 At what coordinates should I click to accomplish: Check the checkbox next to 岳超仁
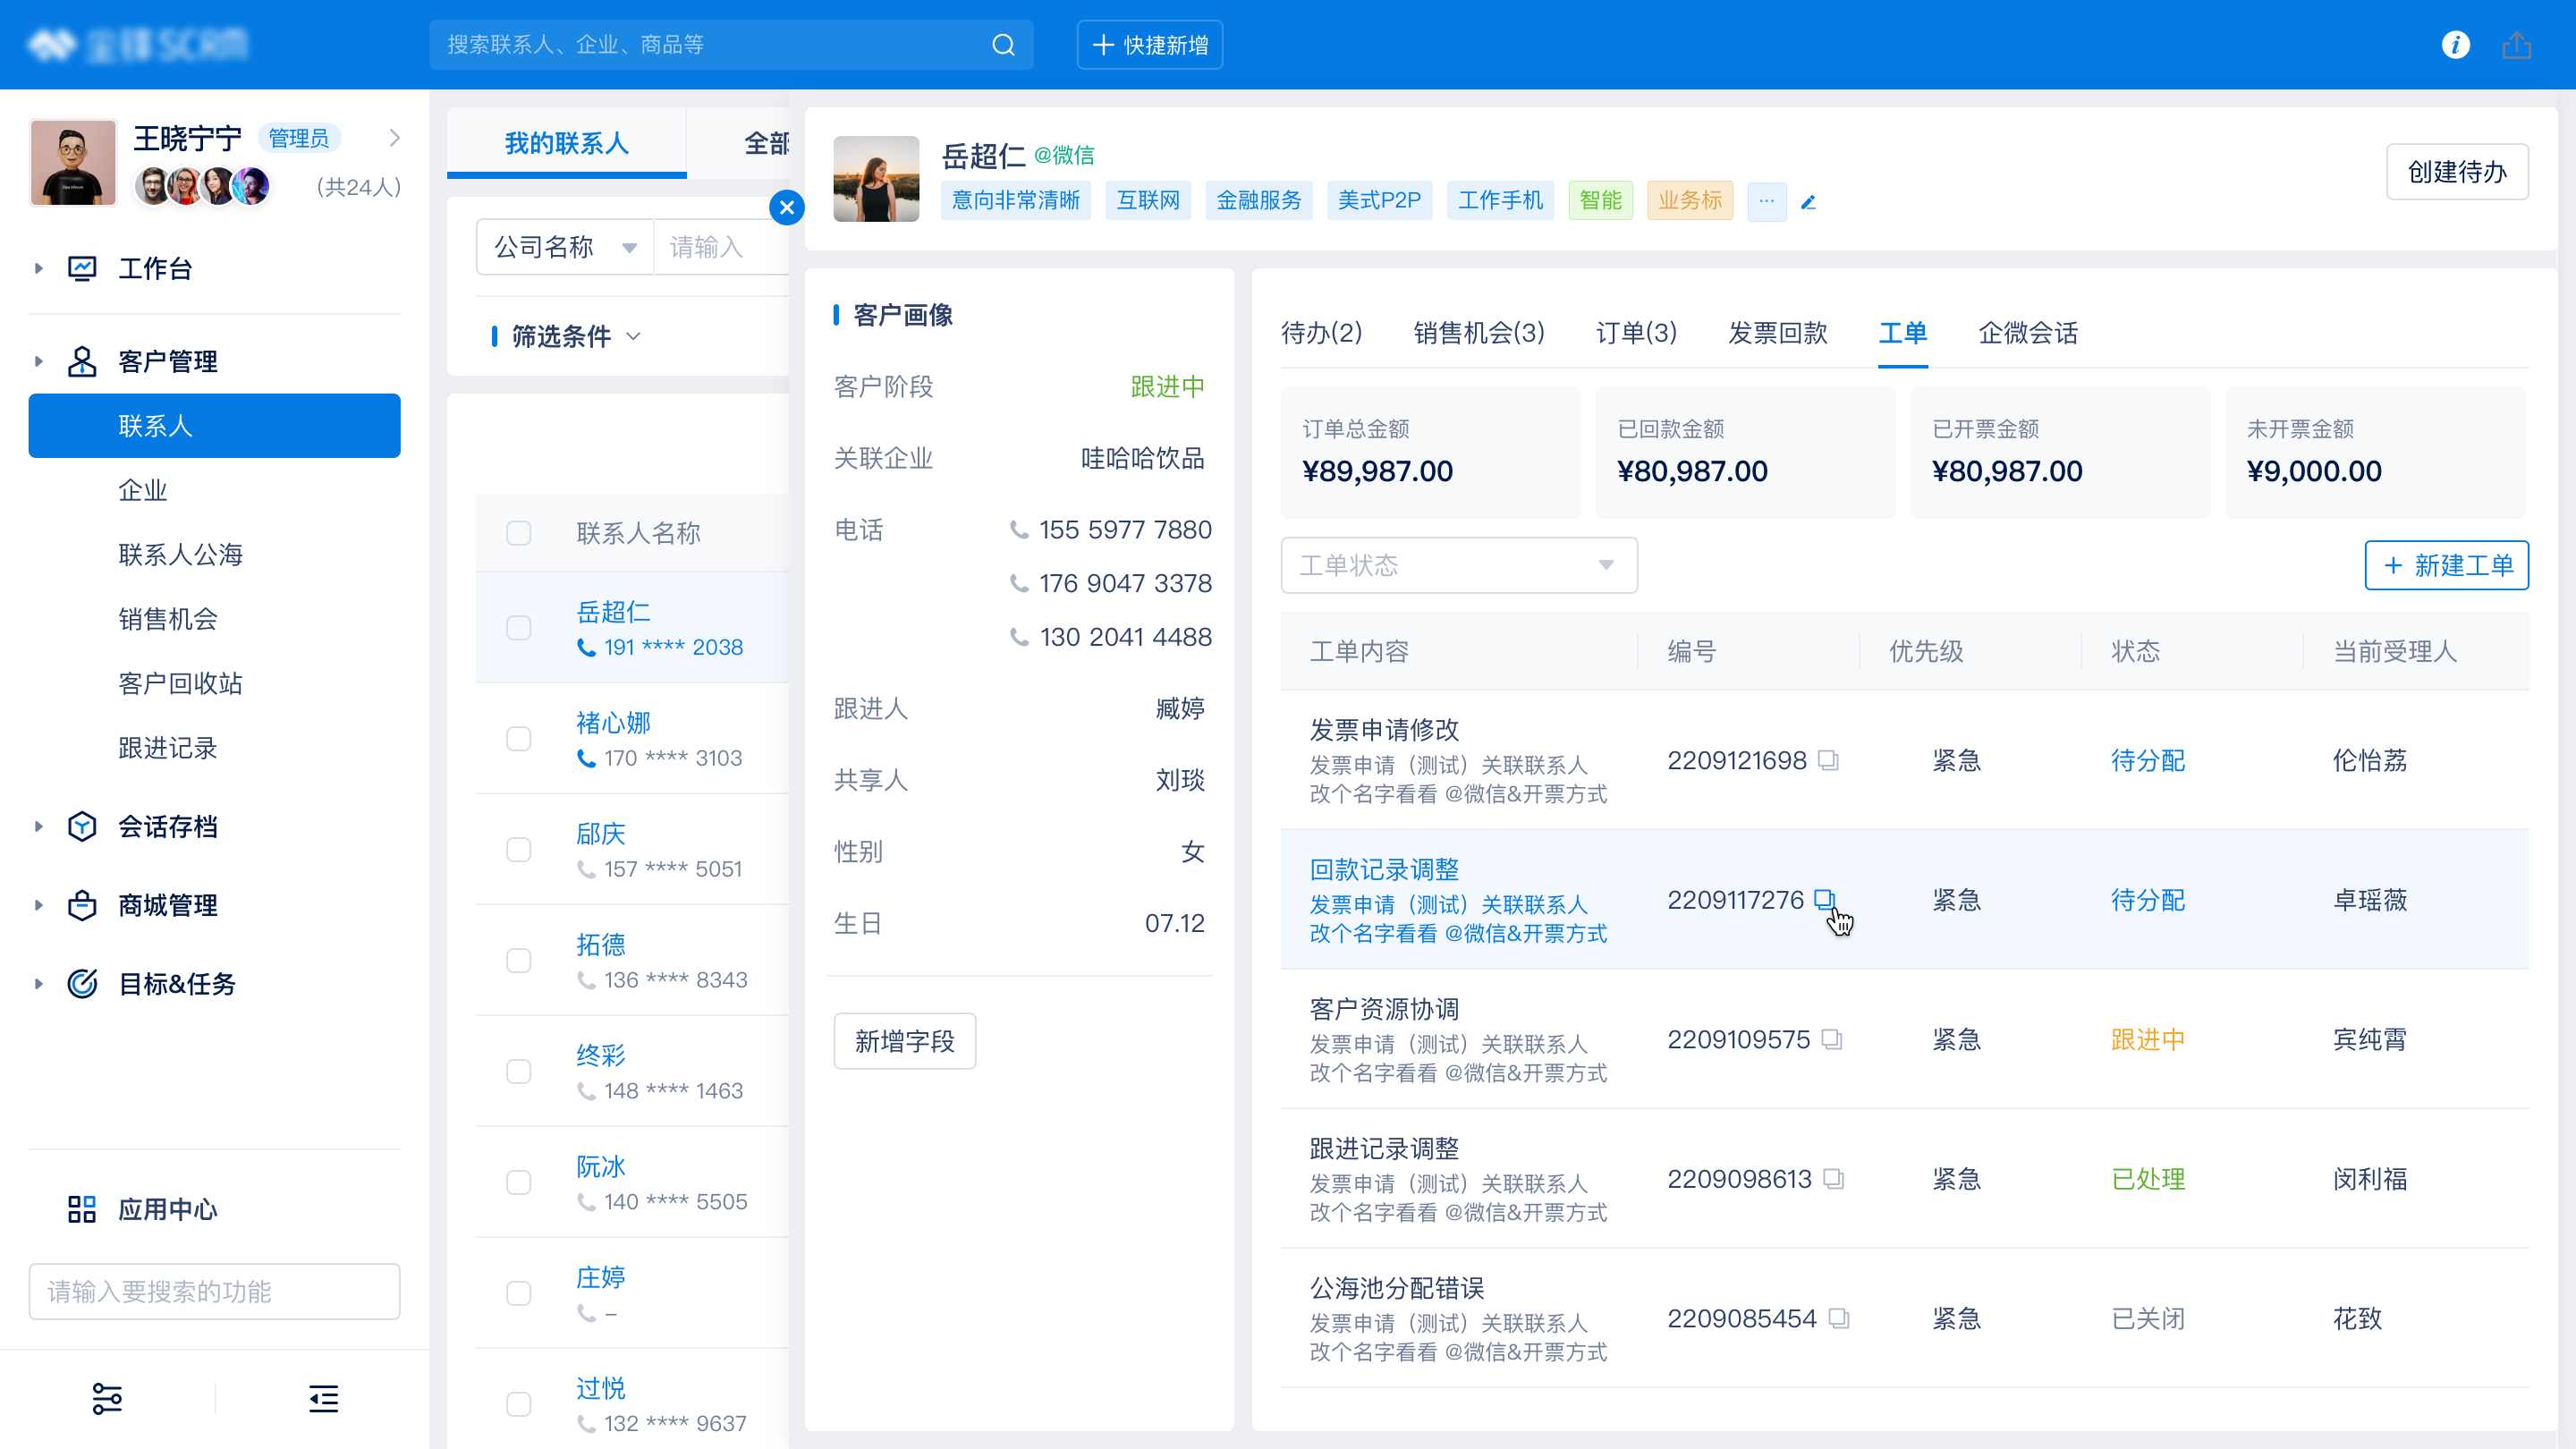519,627
